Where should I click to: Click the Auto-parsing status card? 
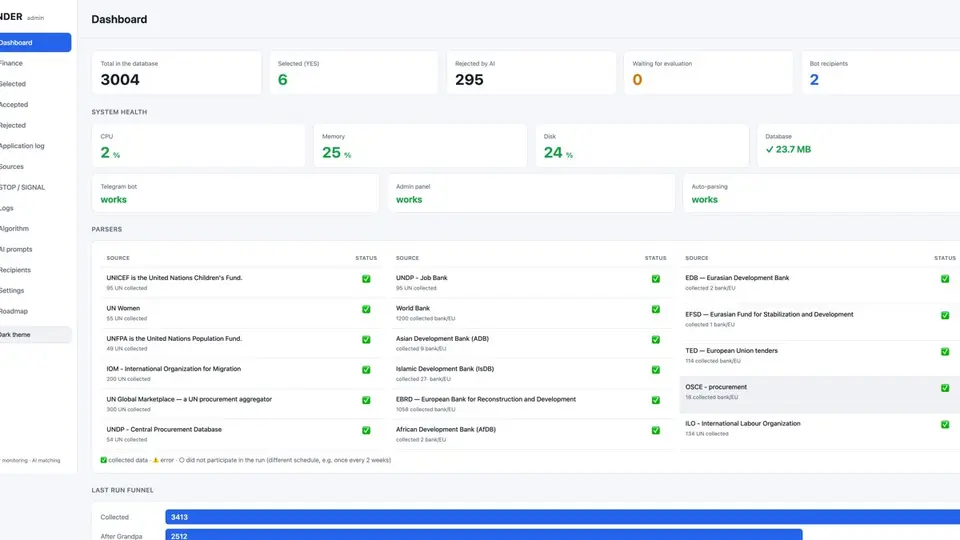coord(822,193)
